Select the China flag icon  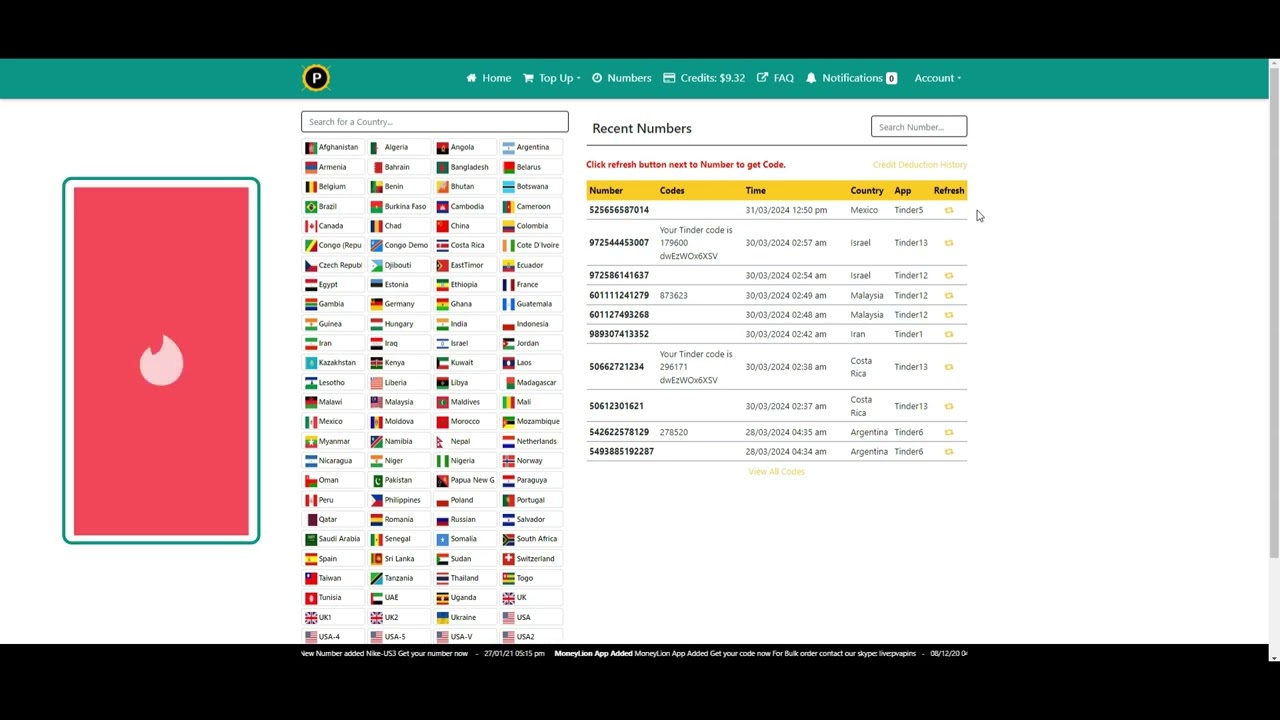click(442, 226)
